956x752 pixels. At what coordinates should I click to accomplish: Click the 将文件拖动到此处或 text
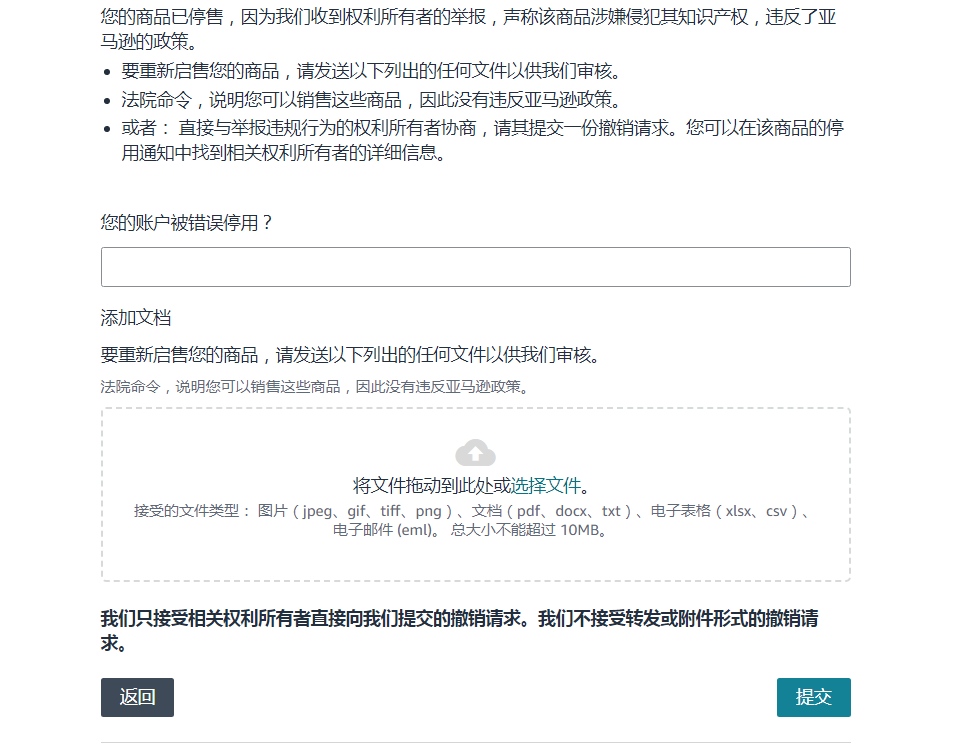[x=431, y=485]
